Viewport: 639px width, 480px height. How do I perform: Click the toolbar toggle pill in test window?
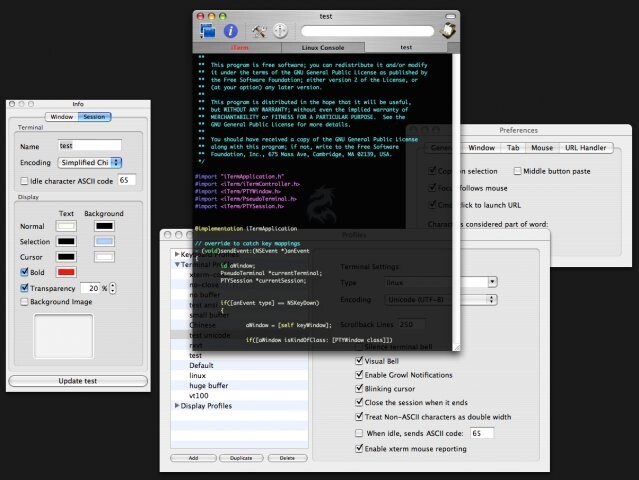tap(450, 16)
